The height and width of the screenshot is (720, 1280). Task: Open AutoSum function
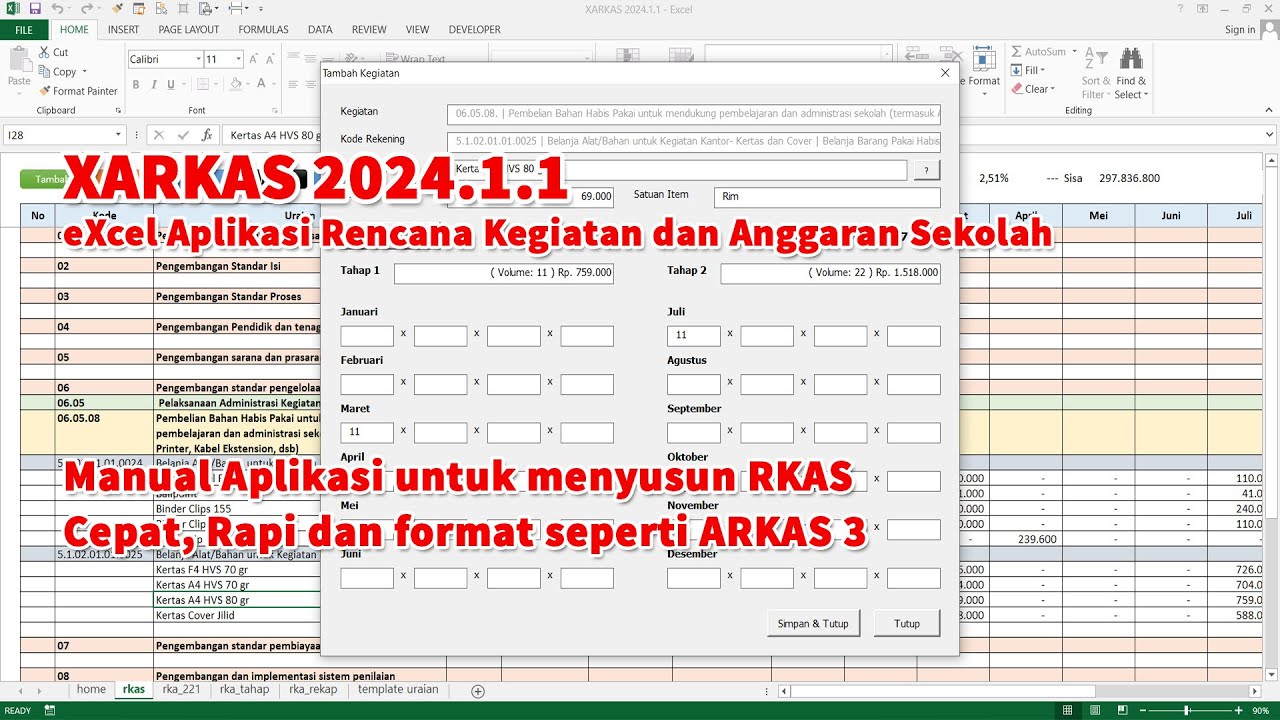1038,52
